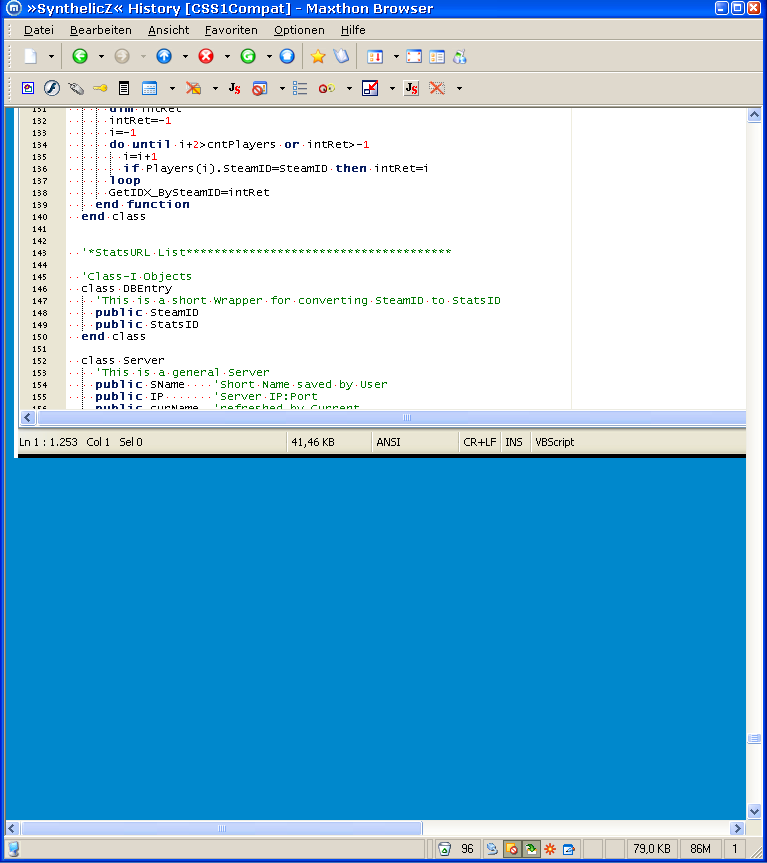
Task: Click the blue window table icon
Action: pyautogui.click(x=150, y=88)
